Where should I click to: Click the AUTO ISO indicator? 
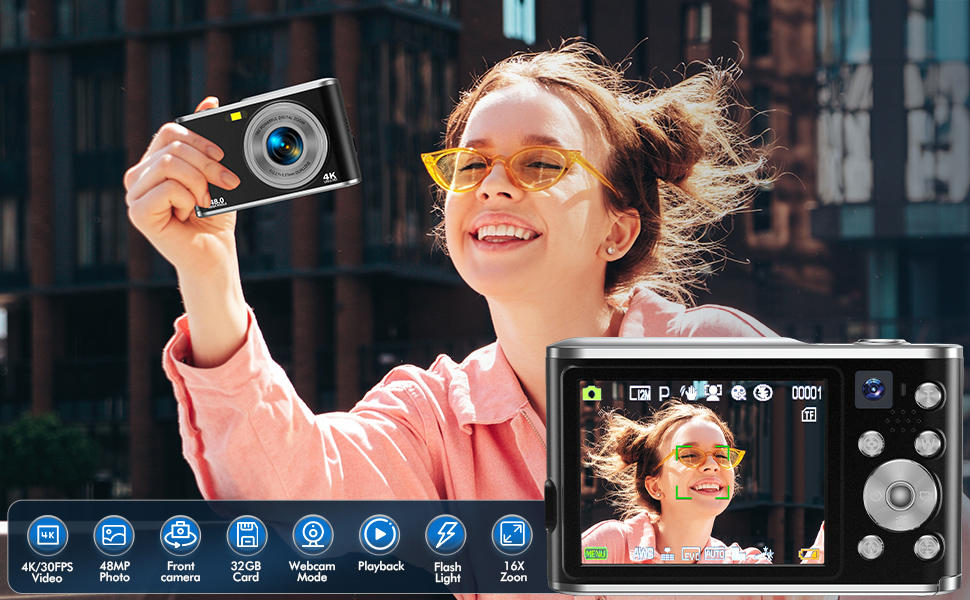[714, 553]
